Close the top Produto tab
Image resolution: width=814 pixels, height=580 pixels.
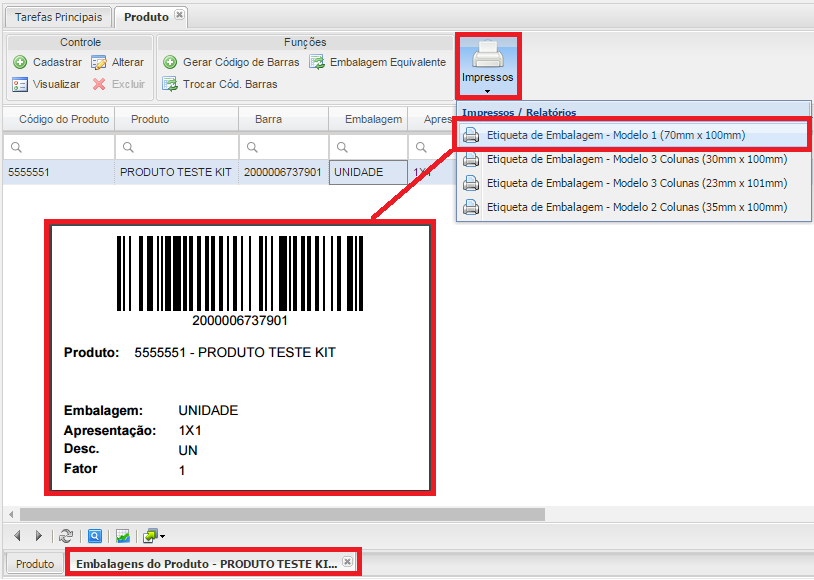click(x=179, y=15)
